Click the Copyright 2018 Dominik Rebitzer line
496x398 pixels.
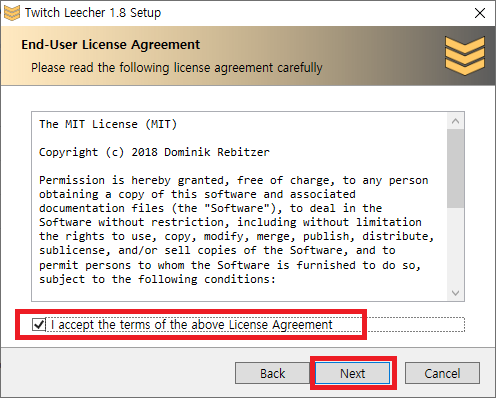coord(154,152)
